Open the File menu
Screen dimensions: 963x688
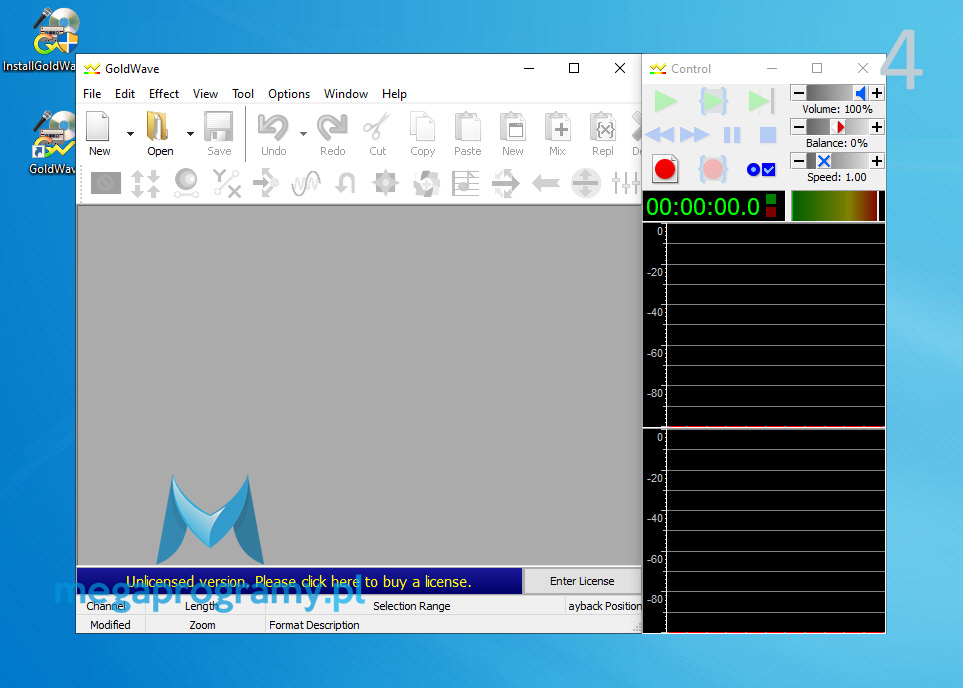(92, 94)
